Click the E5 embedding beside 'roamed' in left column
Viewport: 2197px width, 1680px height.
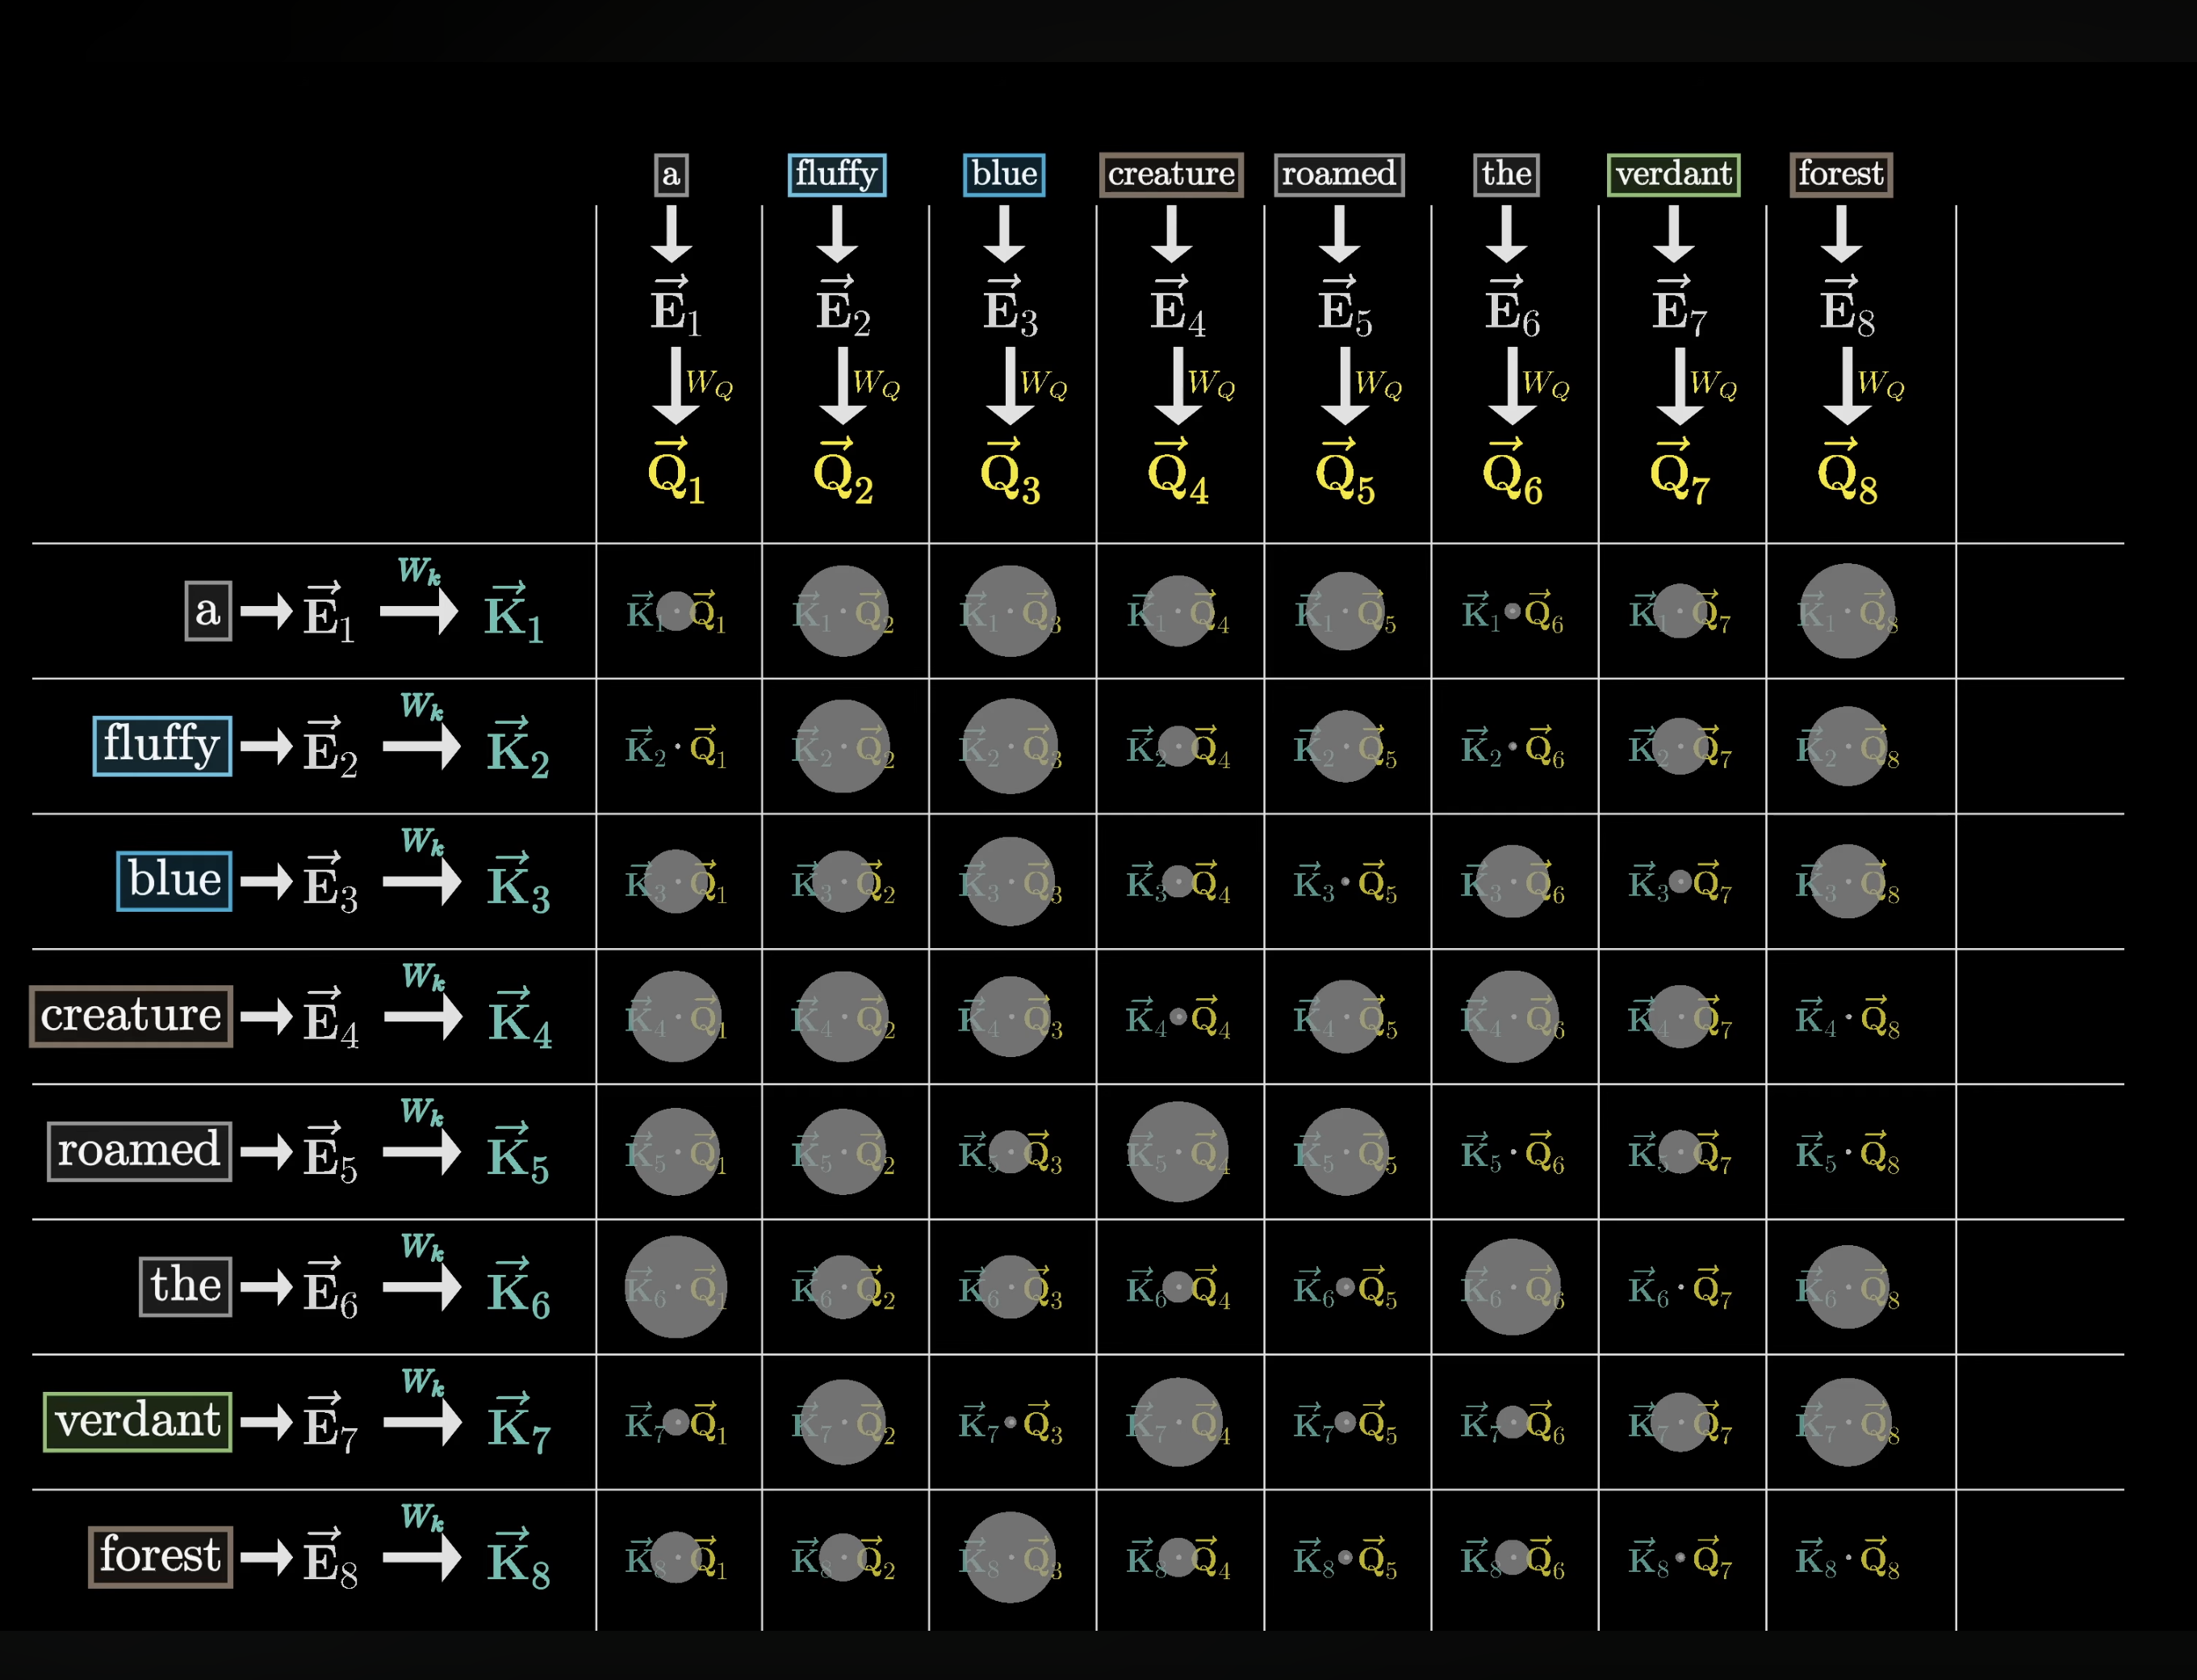330,1153
